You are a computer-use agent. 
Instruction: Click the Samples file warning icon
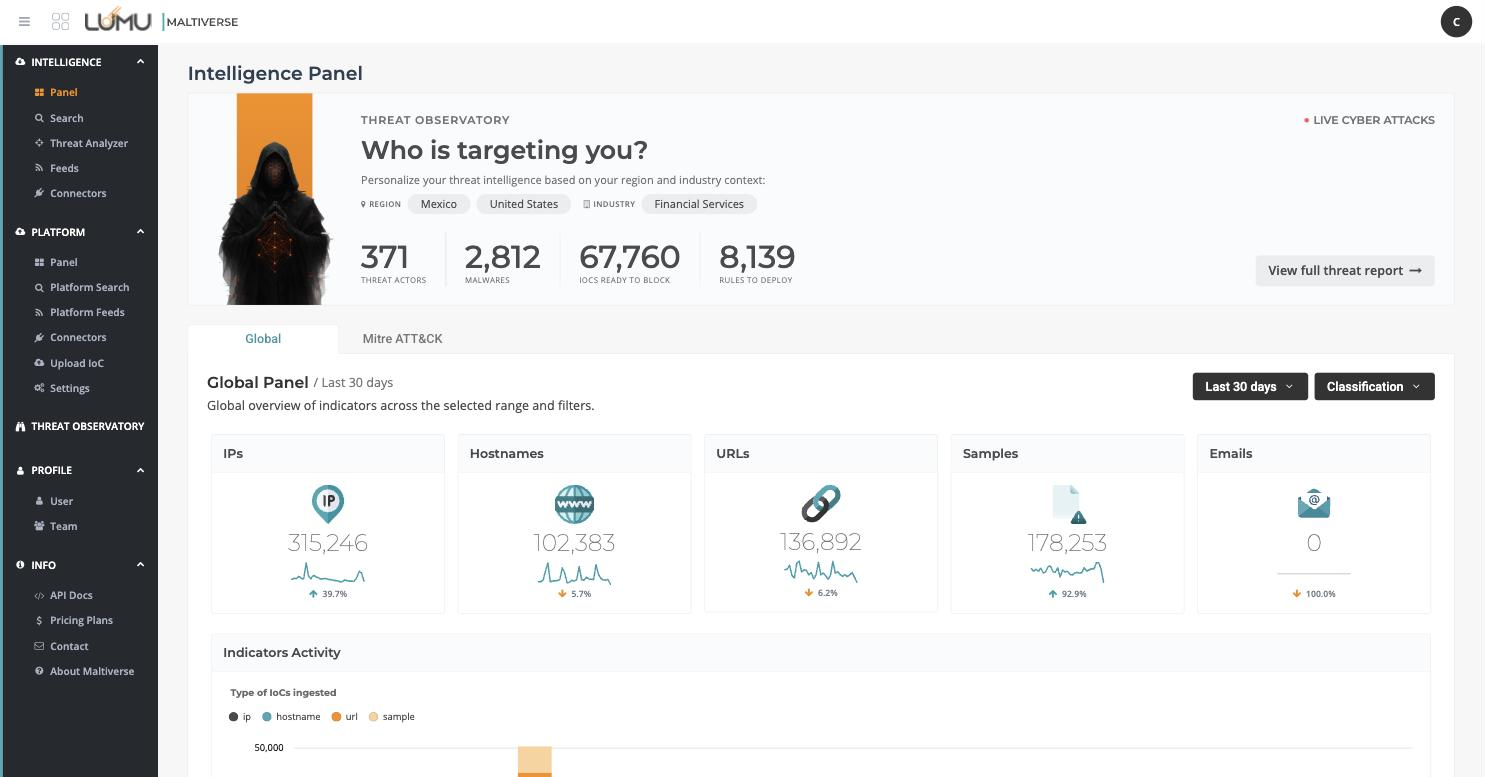(1068, 504)
